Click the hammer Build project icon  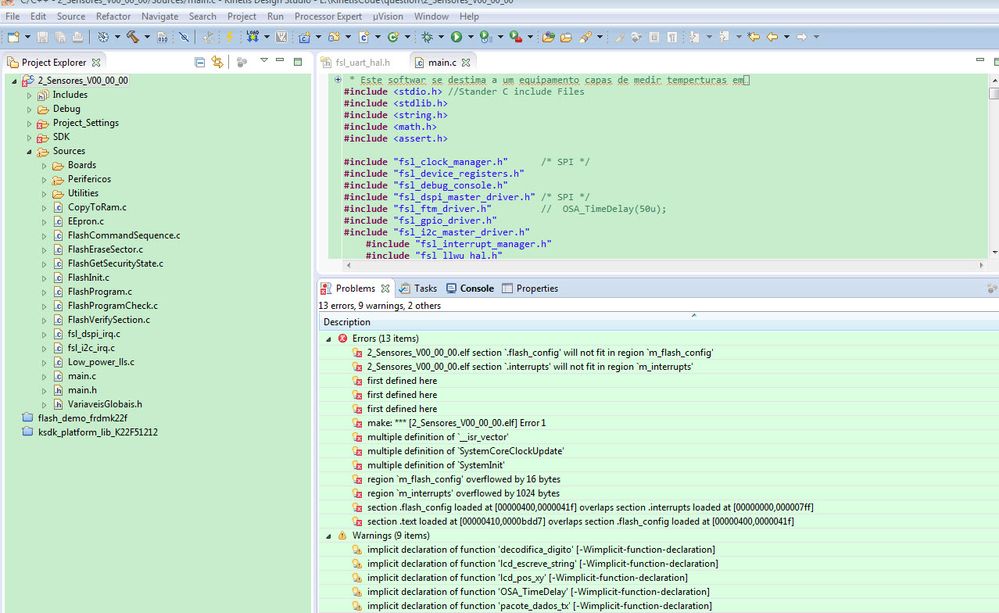[133, 37]
